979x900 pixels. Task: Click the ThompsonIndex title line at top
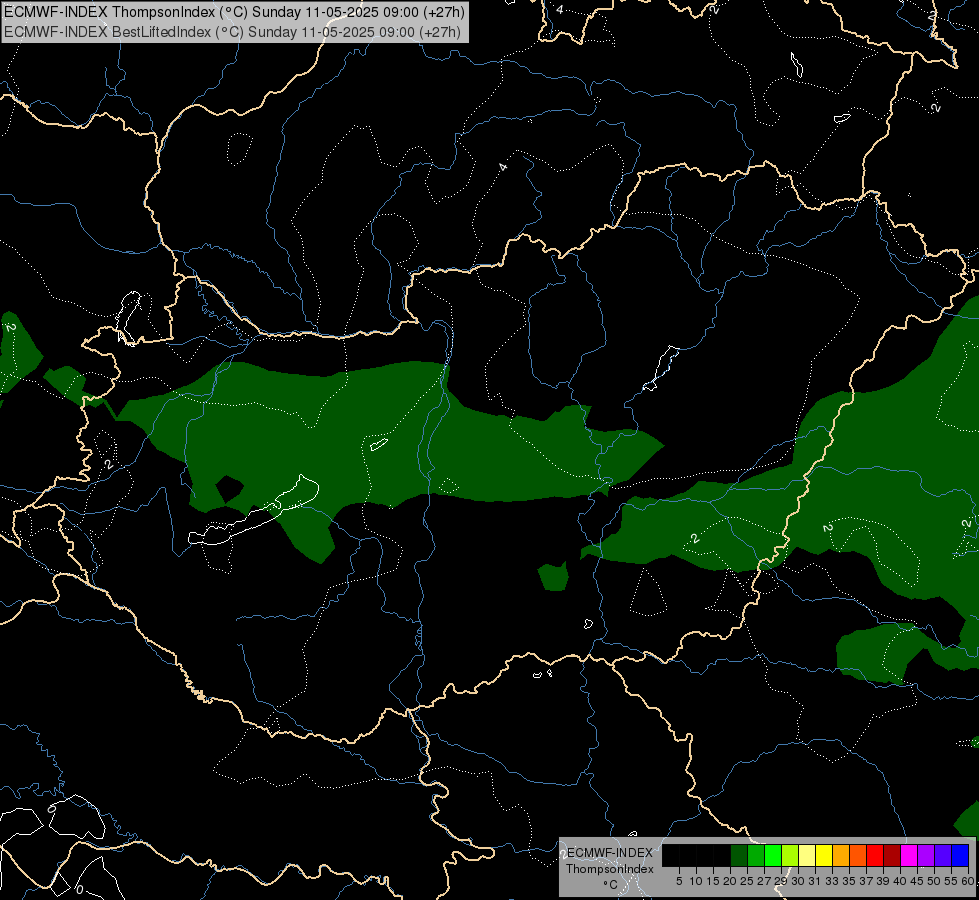[x=234, y=12]
